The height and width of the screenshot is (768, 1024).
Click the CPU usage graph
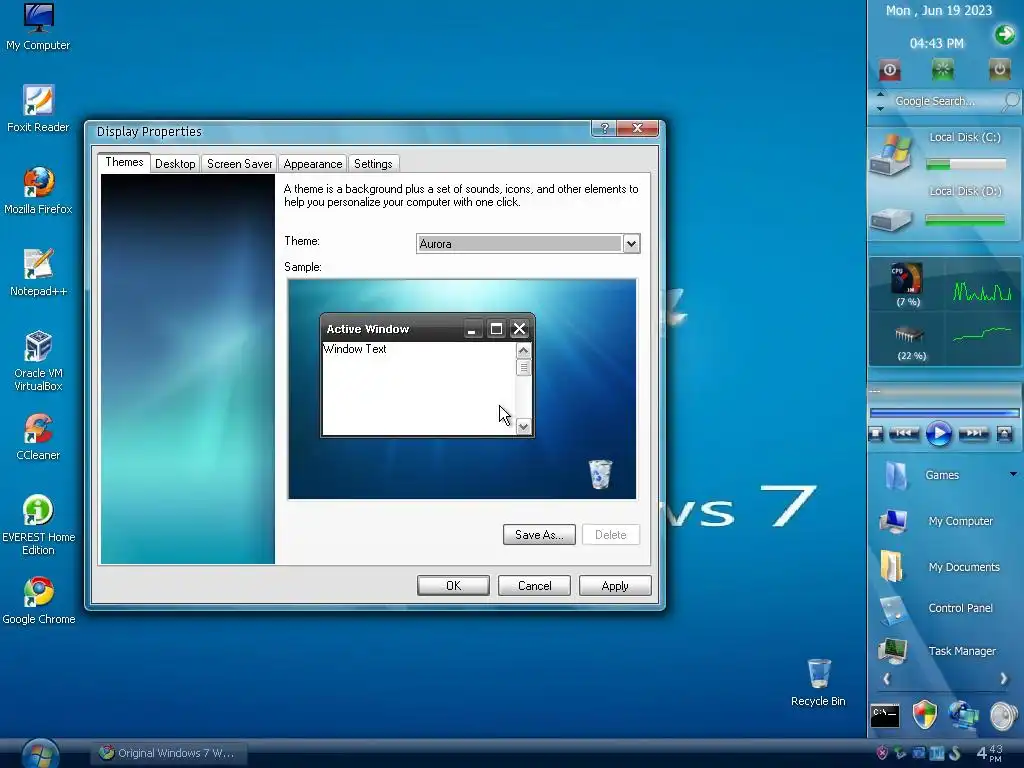982,292
